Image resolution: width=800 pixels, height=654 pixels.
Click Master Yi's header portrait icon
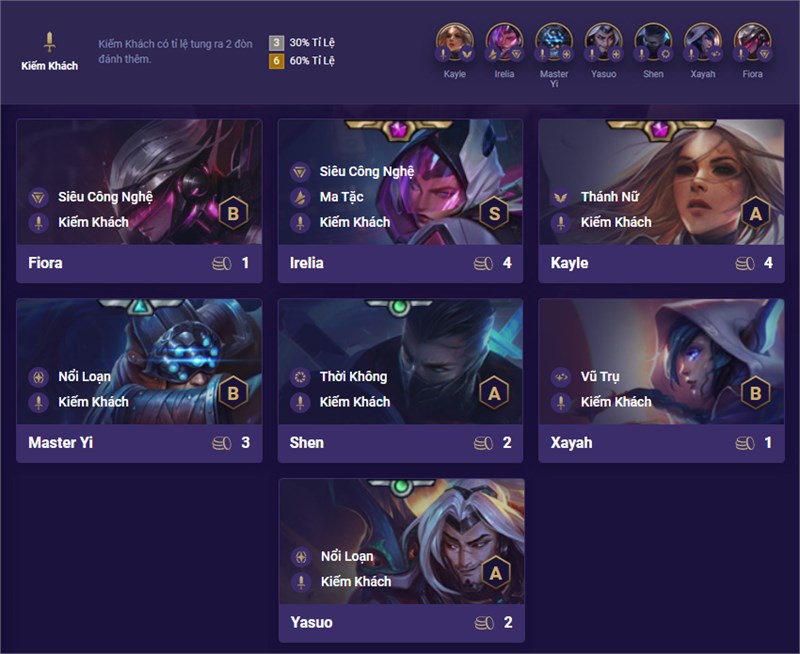554,42
